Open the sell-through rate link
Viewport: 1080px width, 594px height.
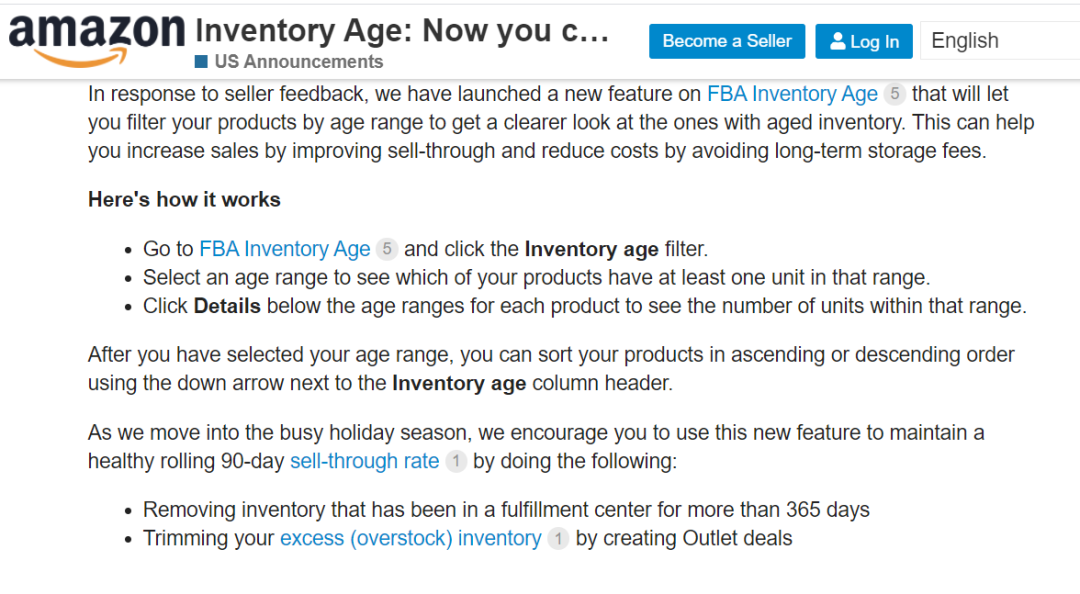364,461
